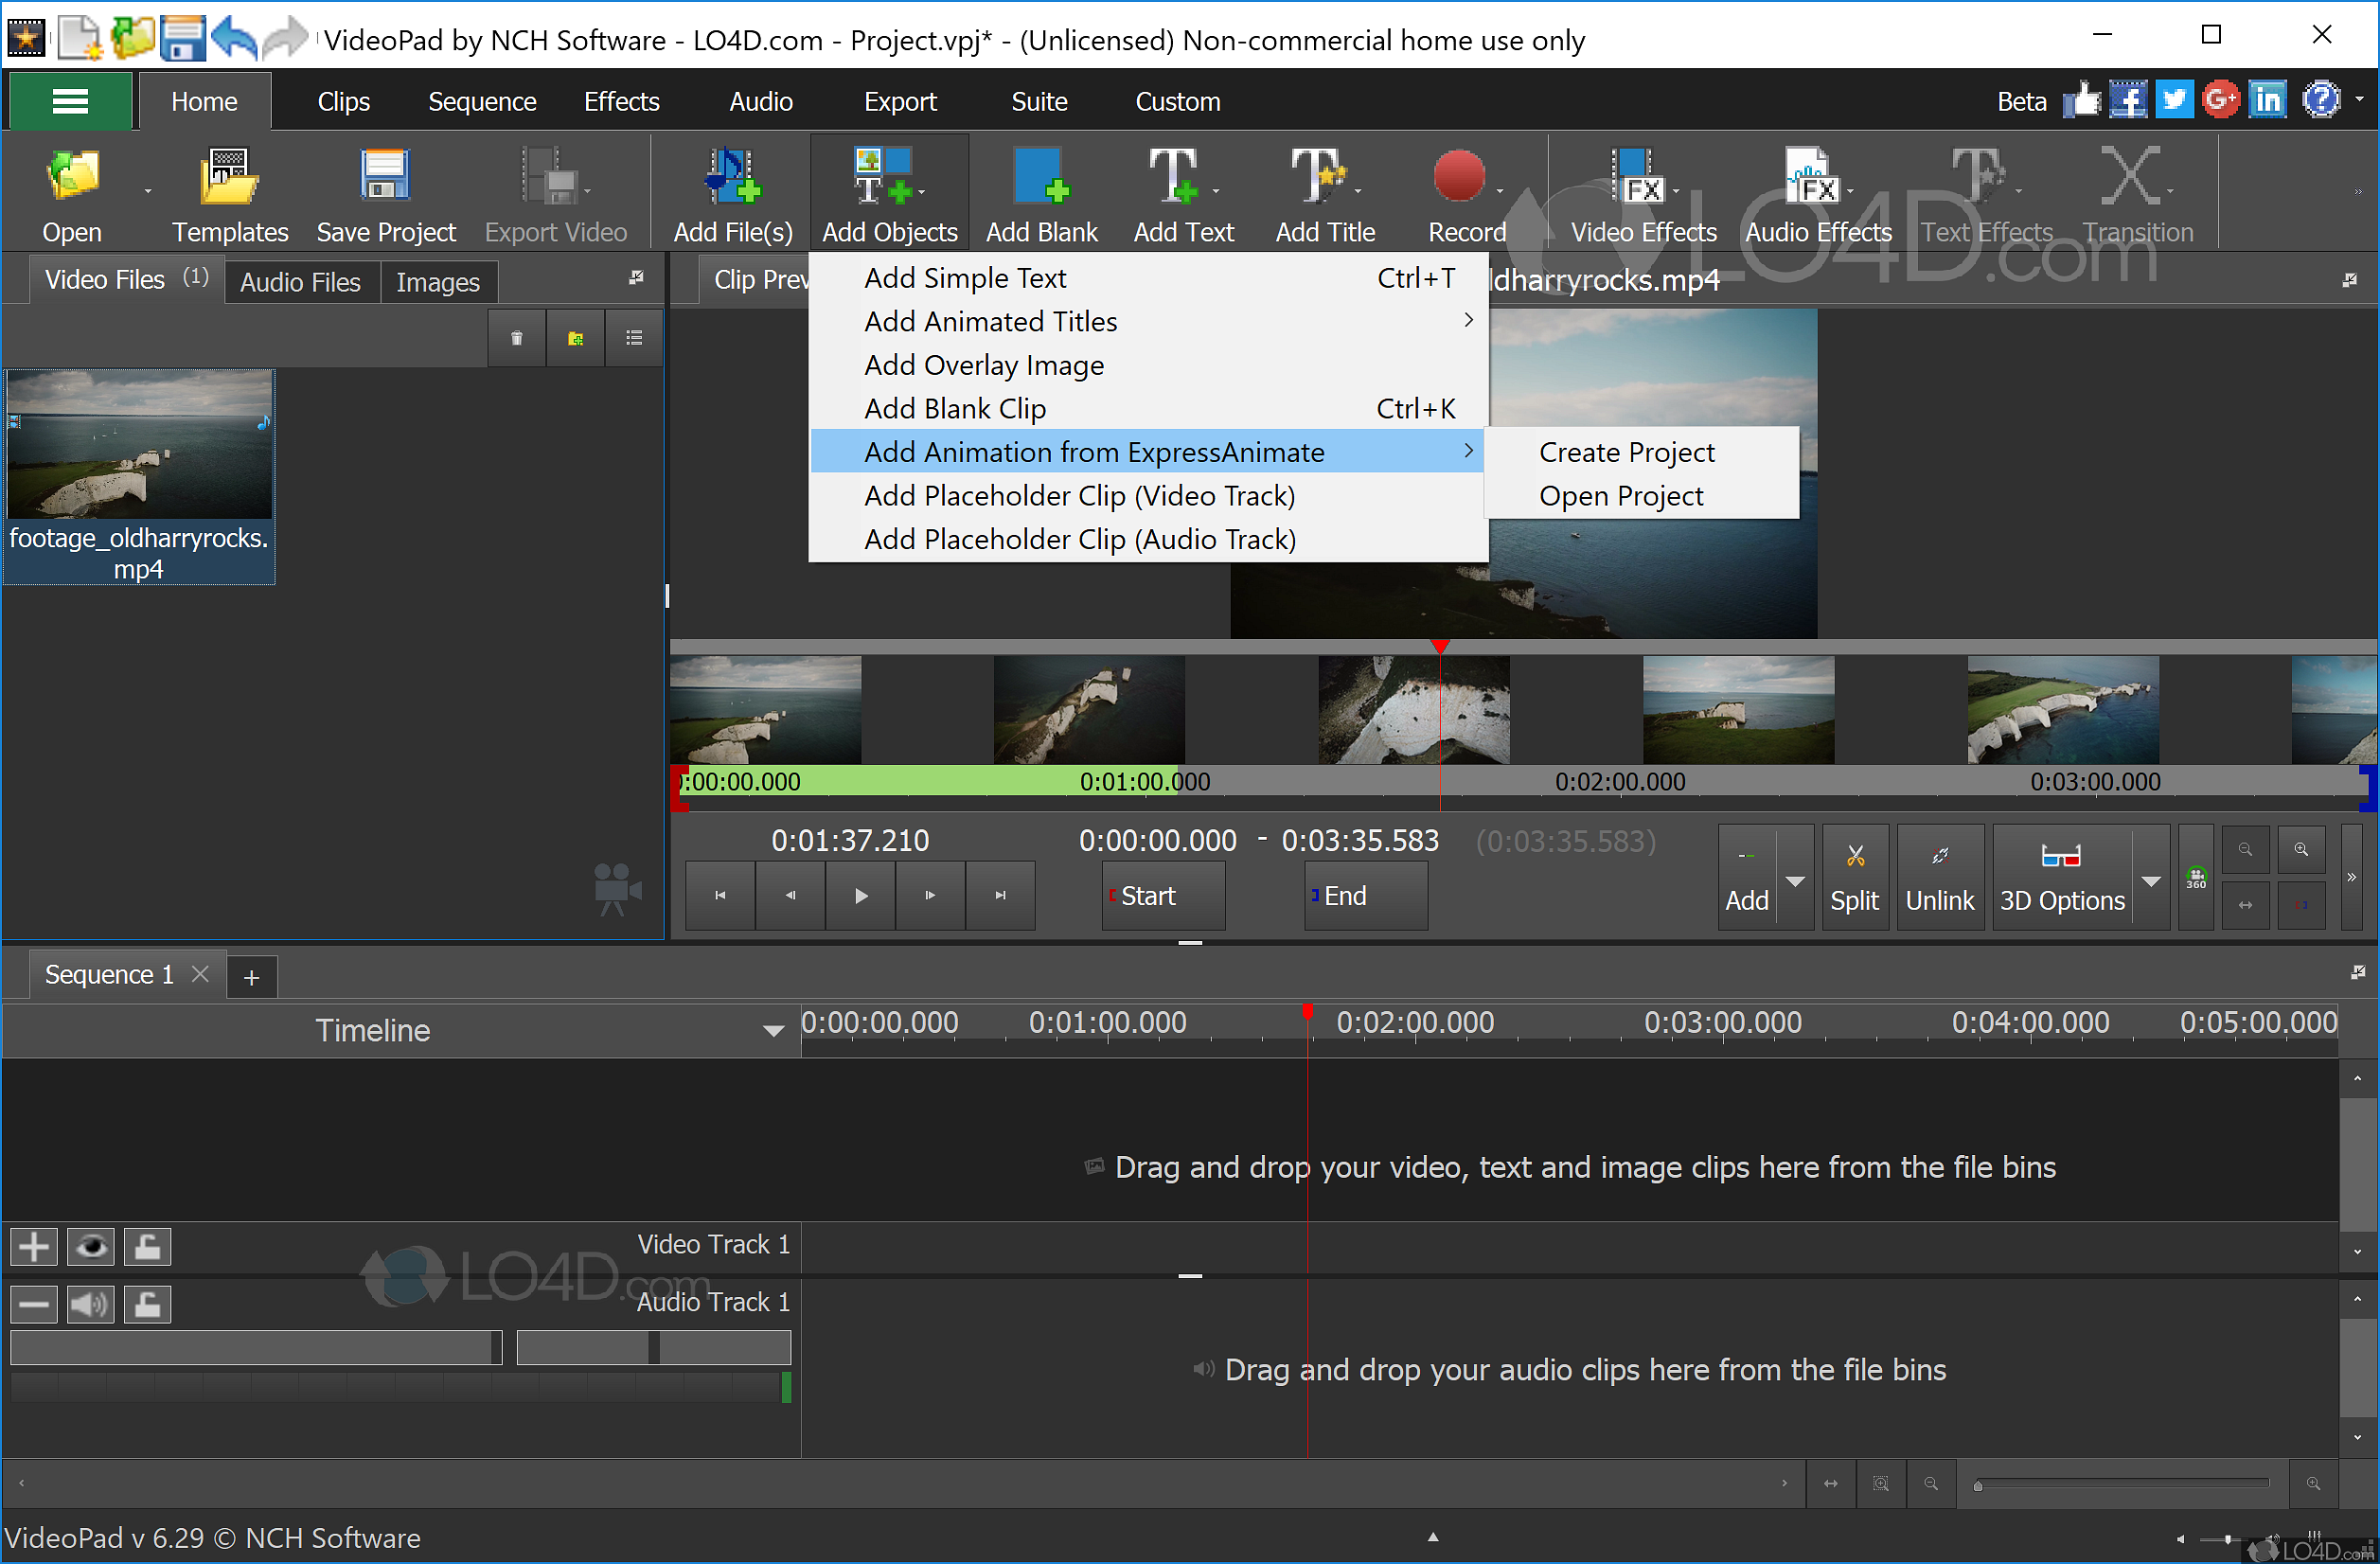Switch to the Audio Files tab
2380x1564 pixels.
tap(300, 283)
